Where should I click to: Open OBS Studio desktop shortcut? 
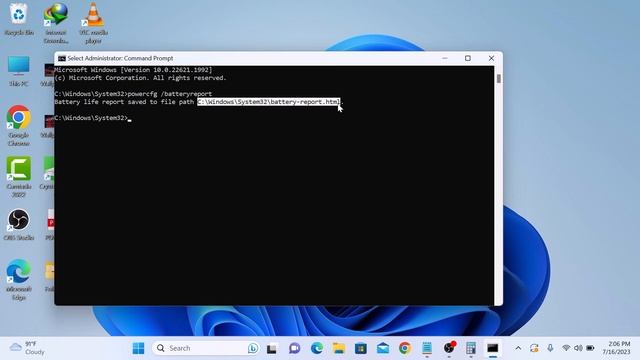pyautogui.click(x=18, y=224)
